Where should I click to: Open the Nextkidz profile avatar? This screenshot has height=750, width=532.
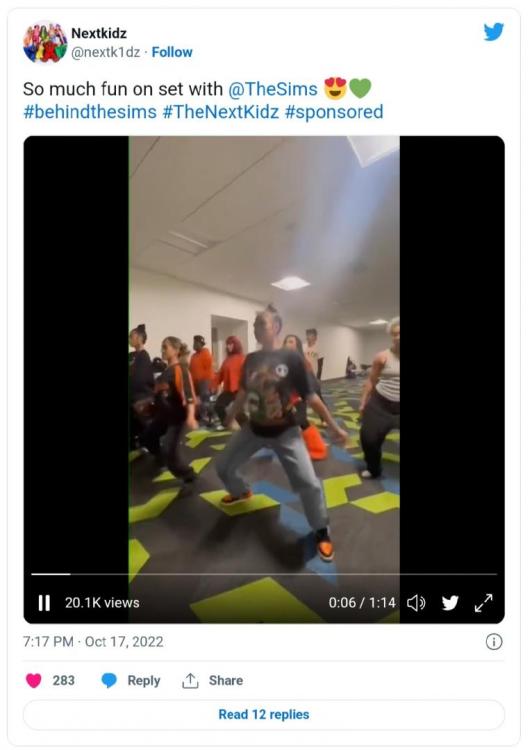coord(45,42)
